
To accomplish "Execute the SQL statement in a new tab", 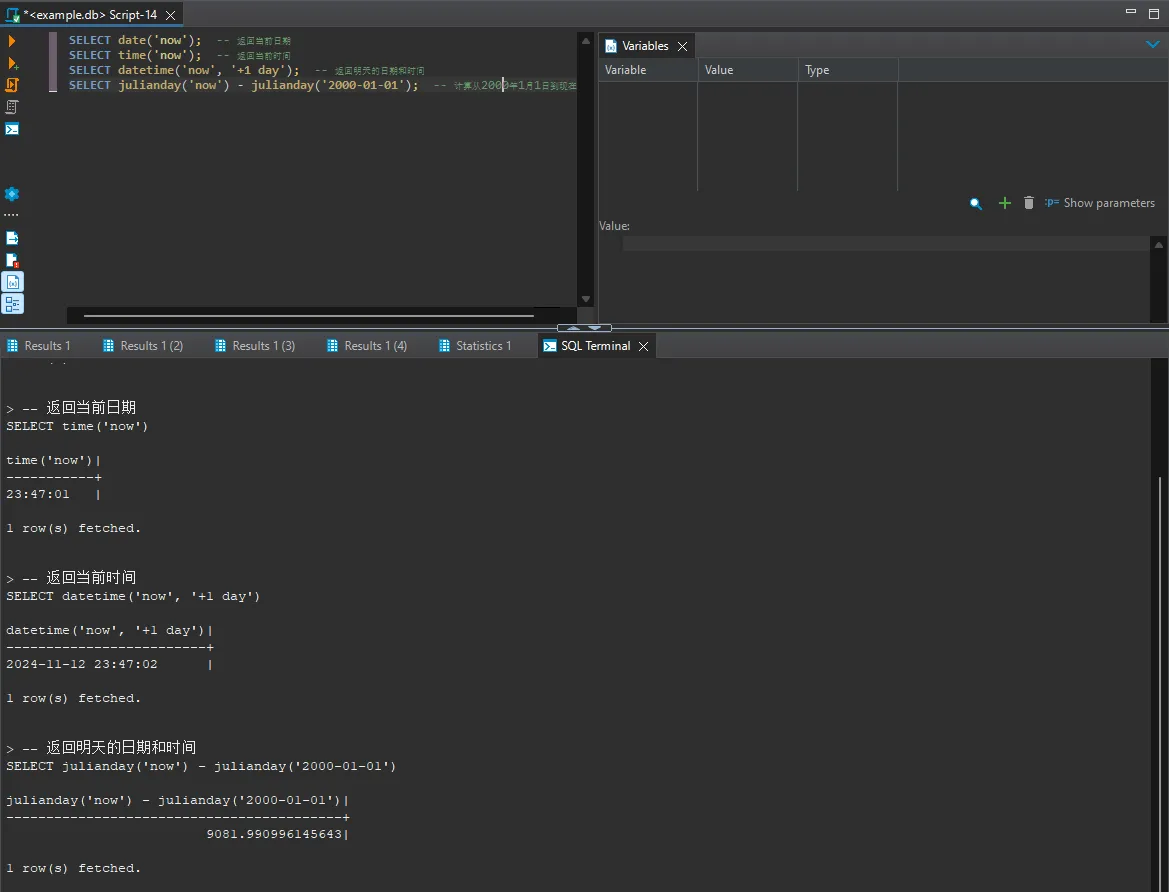I will tap(13, 63).
